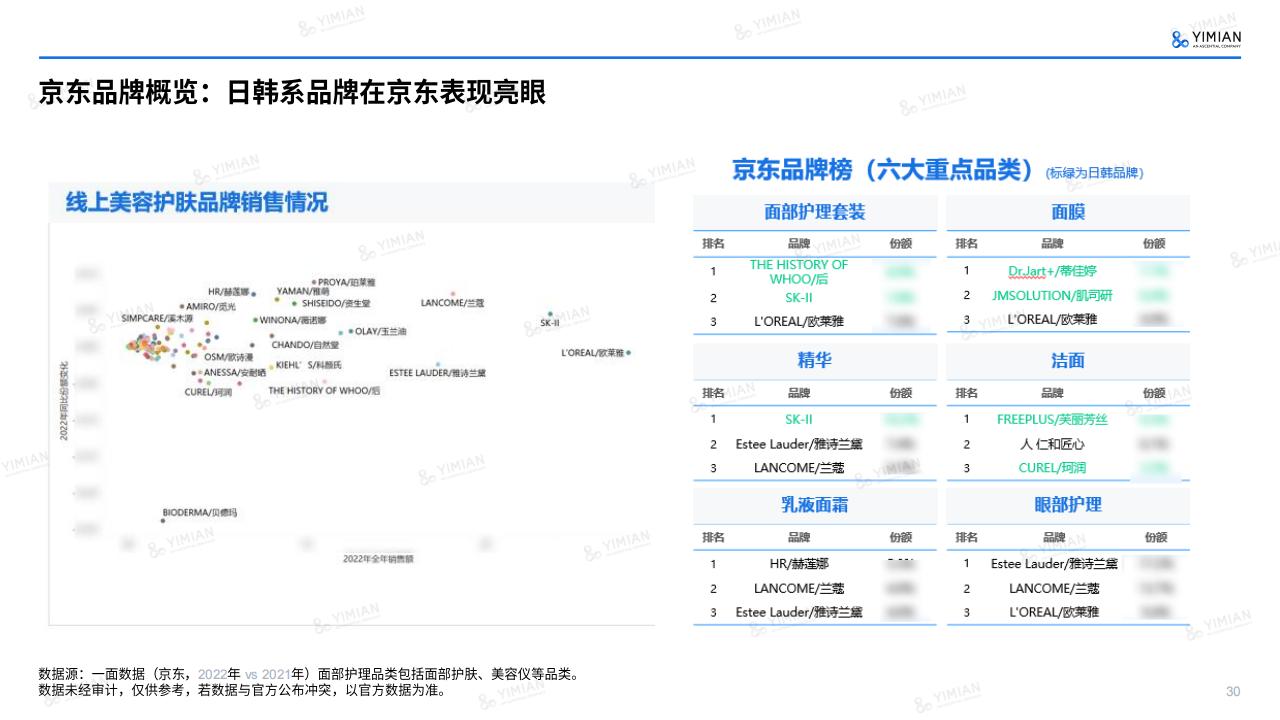Click the YIMIAN logo in the top corner
1280x720 pixels.
click(x=1205, y=39)
